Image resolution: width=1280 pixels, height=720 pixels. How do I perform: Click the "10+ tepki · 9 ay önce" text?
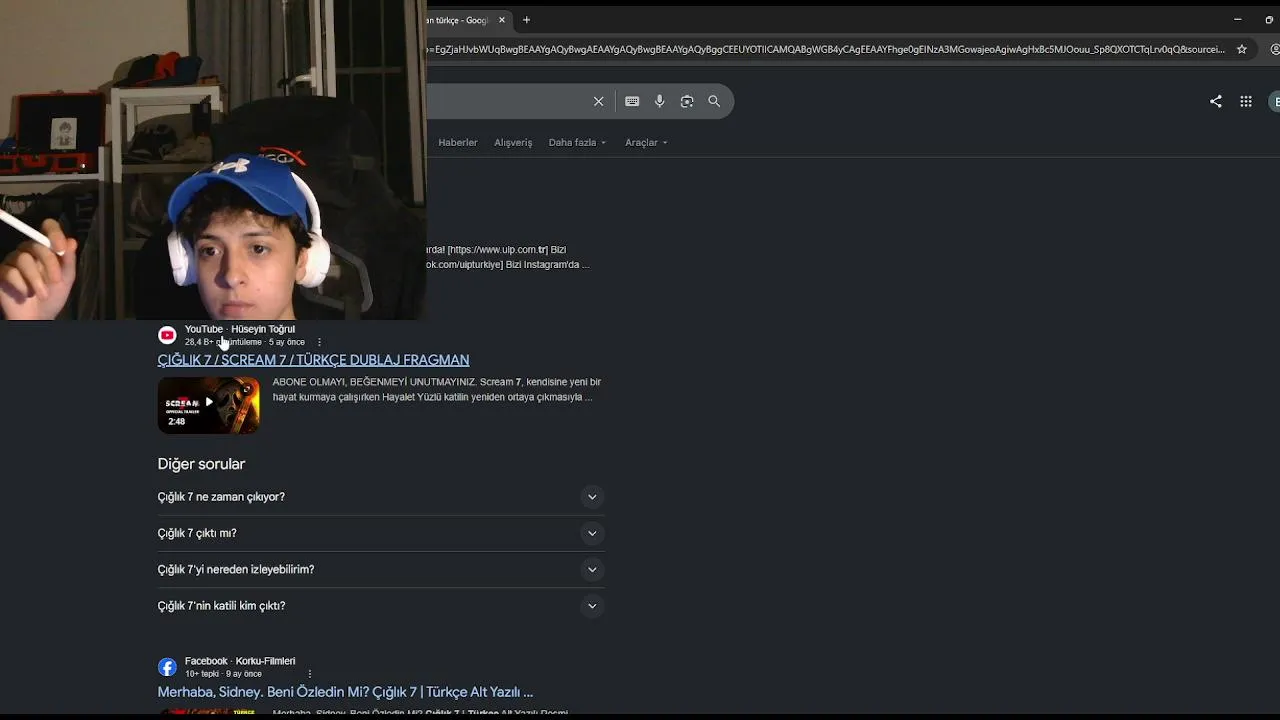[223, 674]
